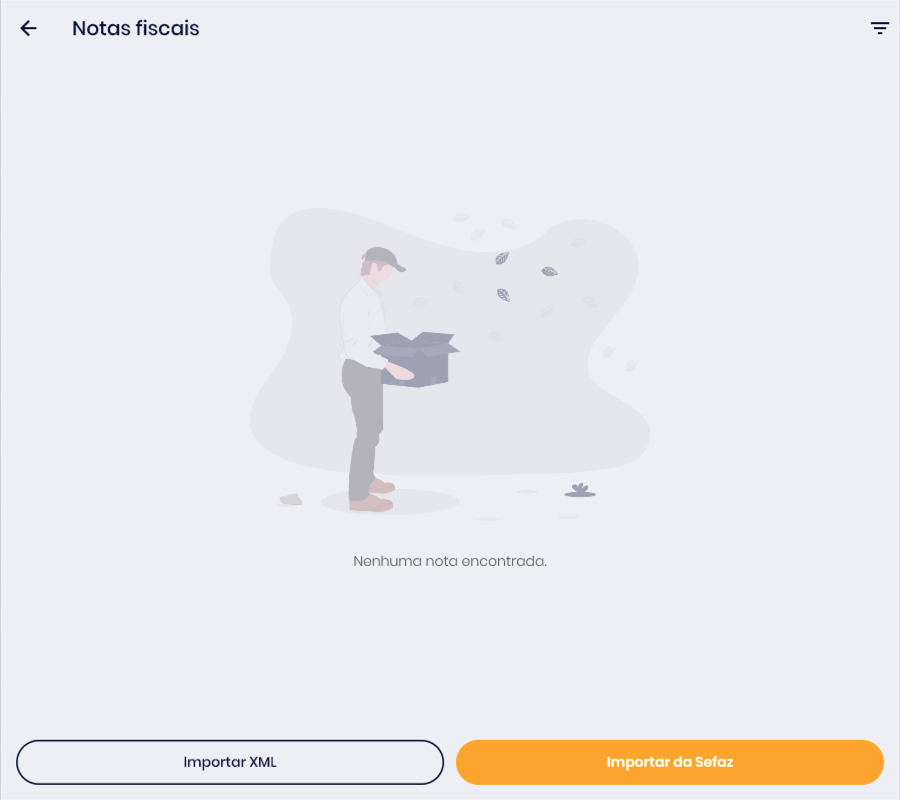Open the filter icon at top right
900x800 pixels.
pos(879,28)
